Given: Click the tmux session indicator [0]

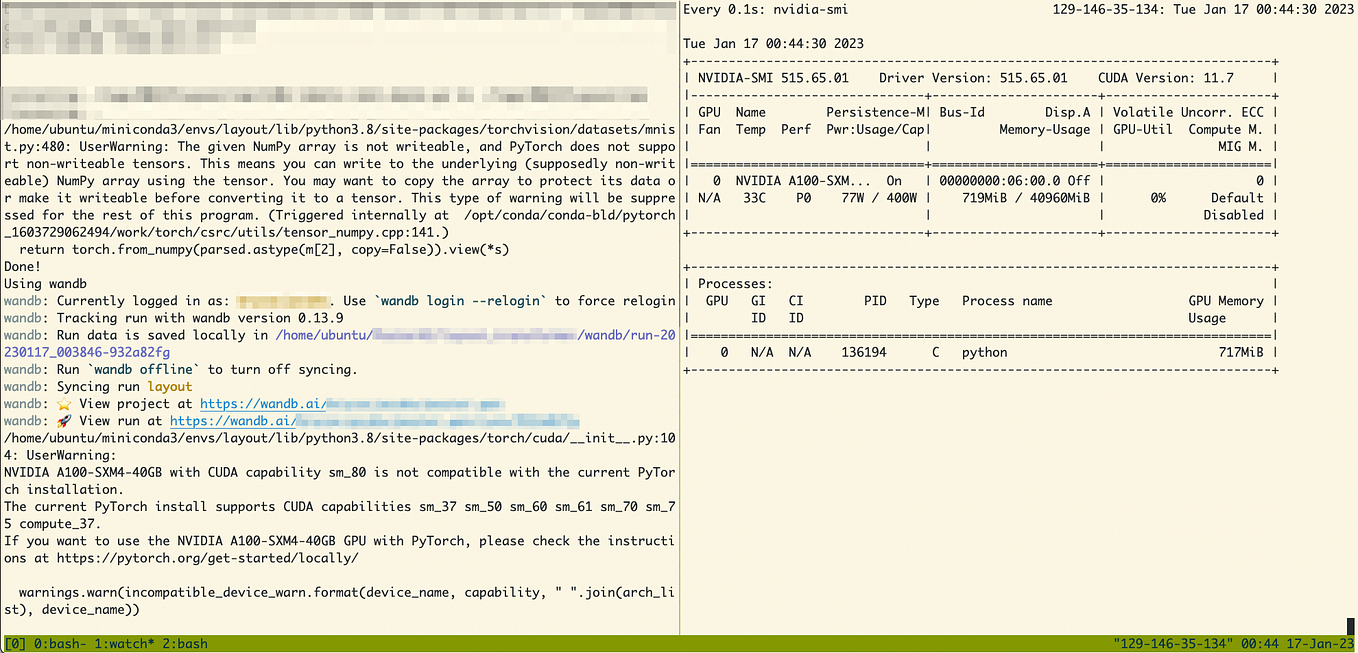Looking at the screenshot, I should pyautogui.click(x=15, y=643).
